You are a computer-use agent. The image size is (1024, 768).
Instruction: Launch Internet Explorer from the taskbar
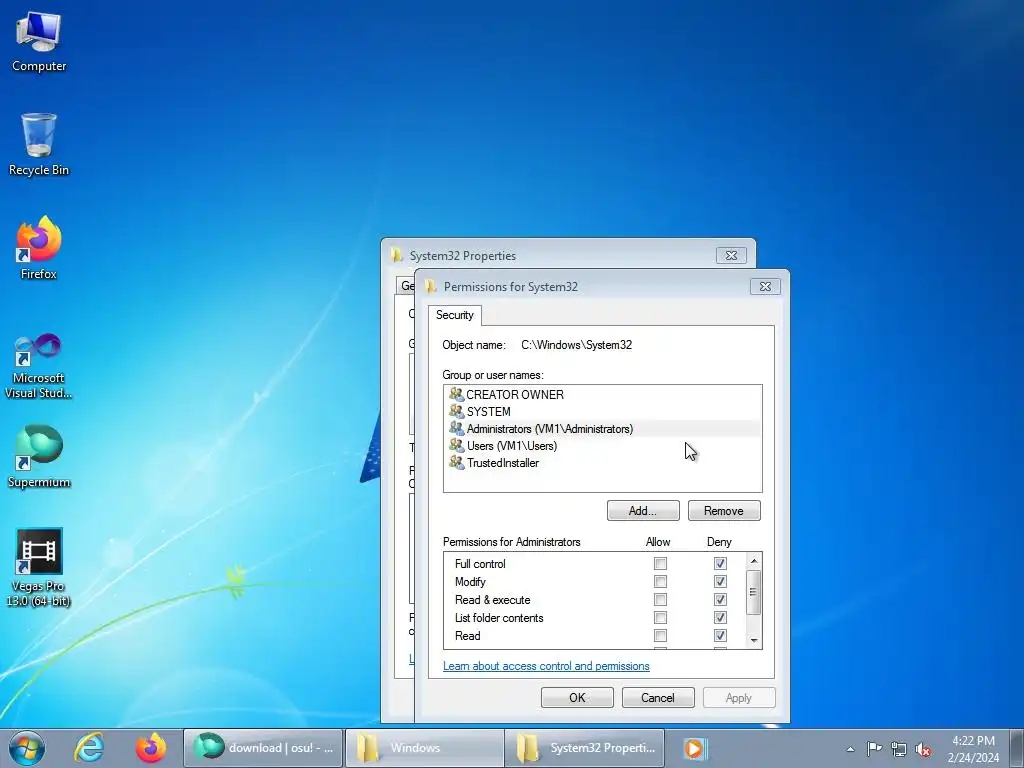point(89,748)
